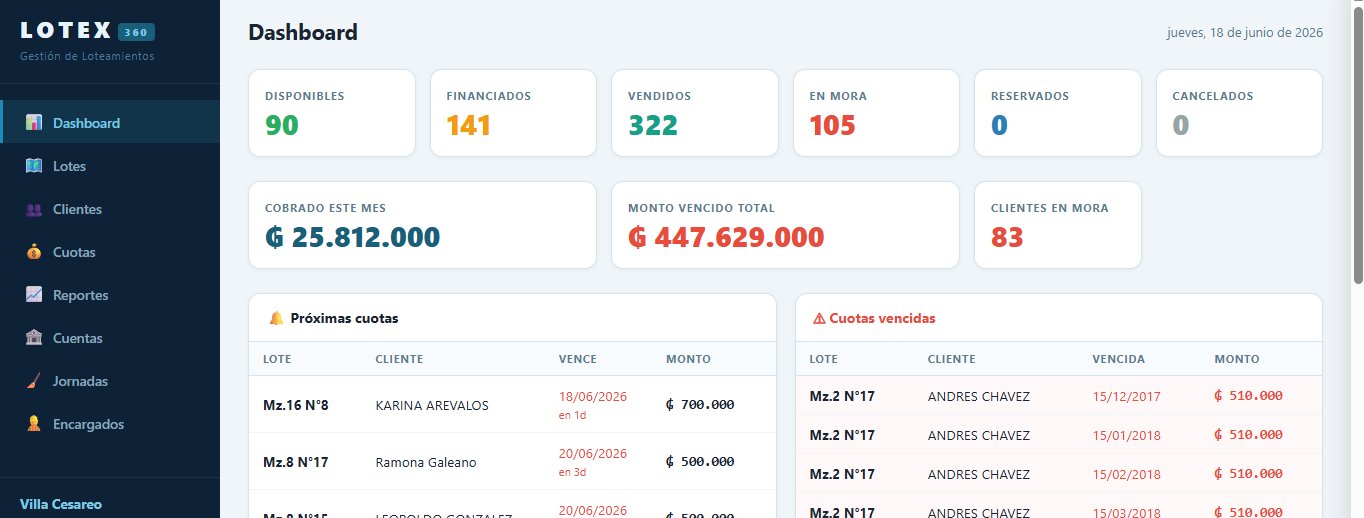Click the Mz.16 N°8 lot cell

(296, 405)
